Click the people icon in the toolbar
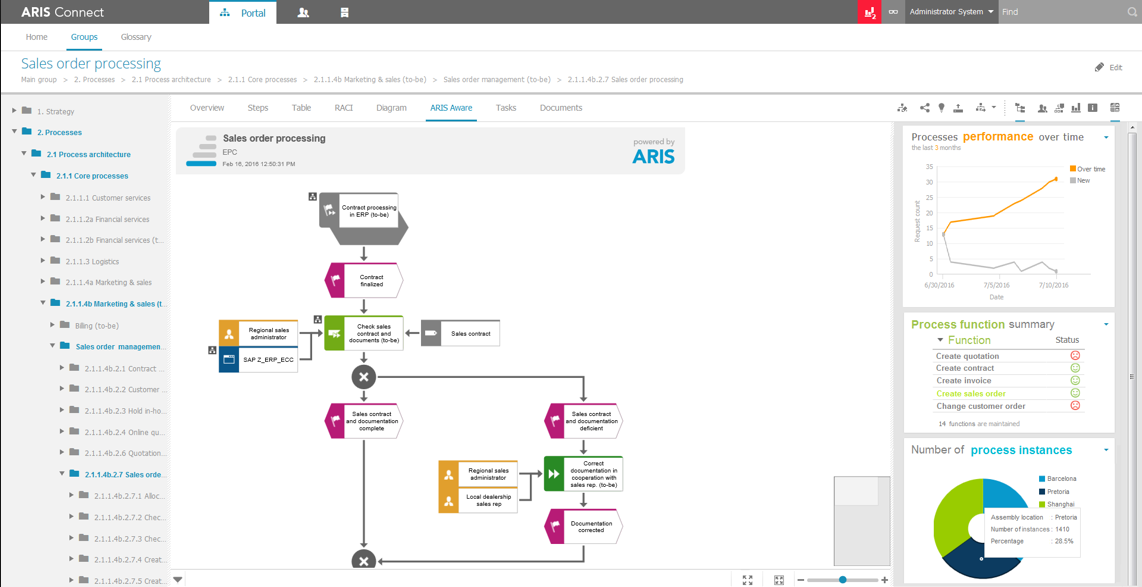 coord(1042,108)
